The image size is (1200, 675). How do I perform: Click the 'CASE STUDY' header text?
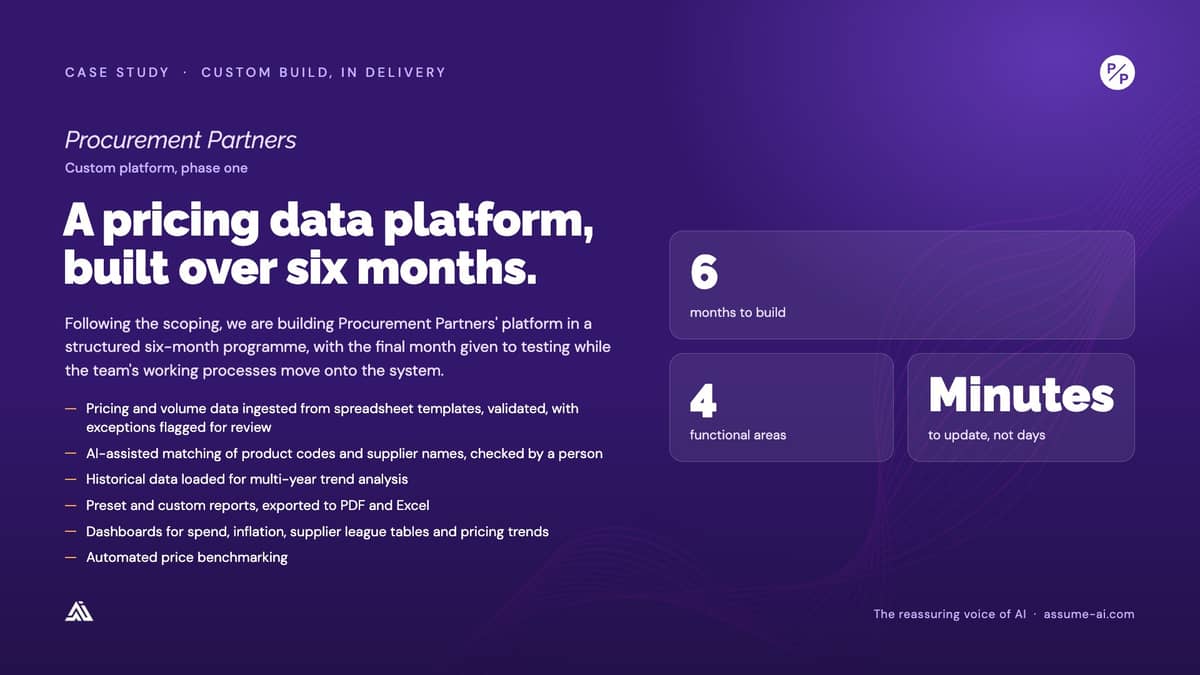click(x=117, y=72)
